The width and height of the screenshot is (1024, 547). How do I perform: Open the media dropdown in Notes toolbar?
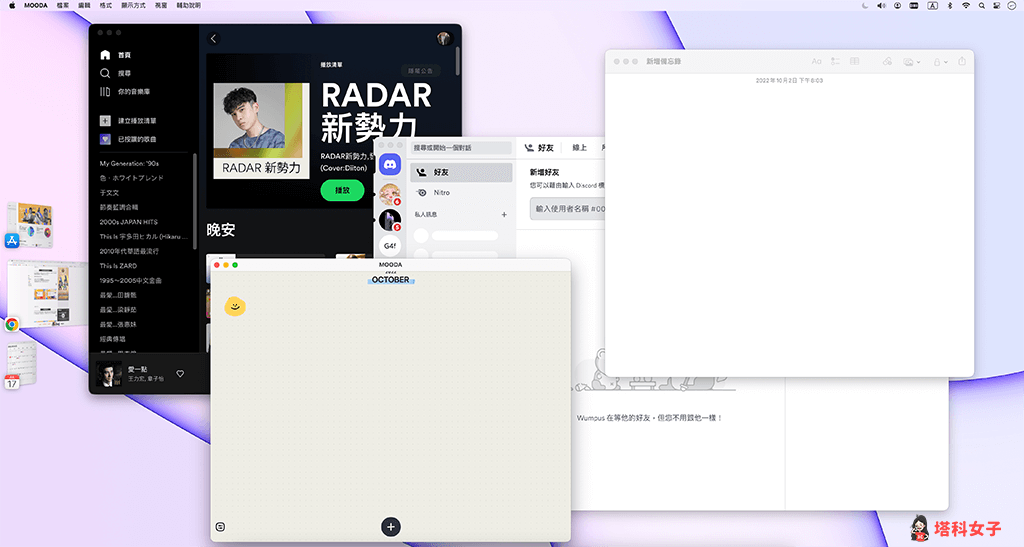911,61
